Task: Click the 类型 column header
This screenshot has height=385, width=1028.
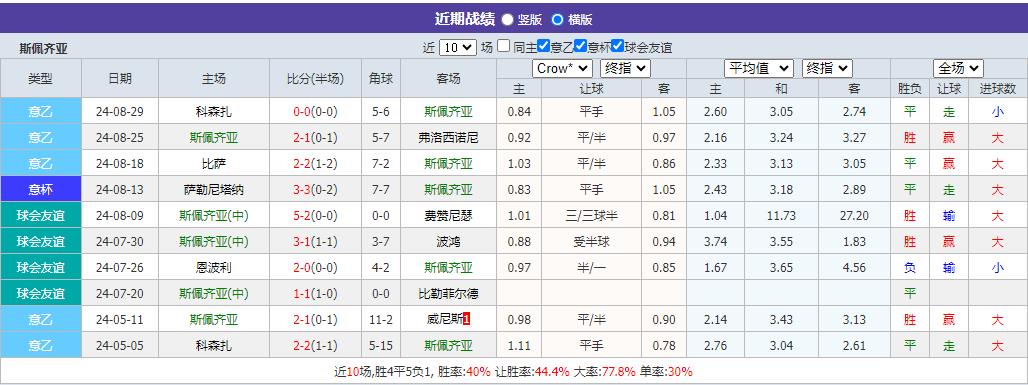Action: (x=41, y=79)
